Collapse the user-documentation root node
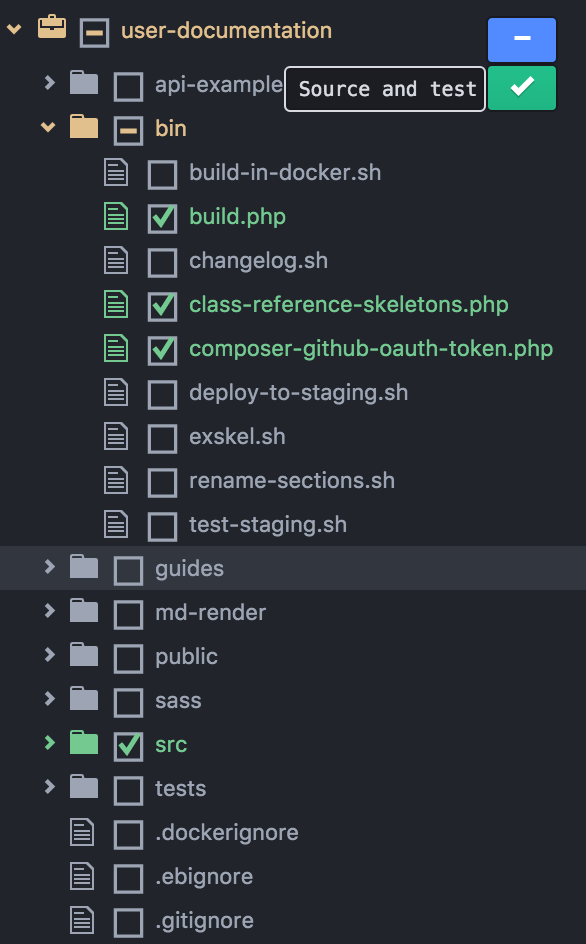Image resolution: width=586 pixels, height=944 pixels. [x=14, y=28]
